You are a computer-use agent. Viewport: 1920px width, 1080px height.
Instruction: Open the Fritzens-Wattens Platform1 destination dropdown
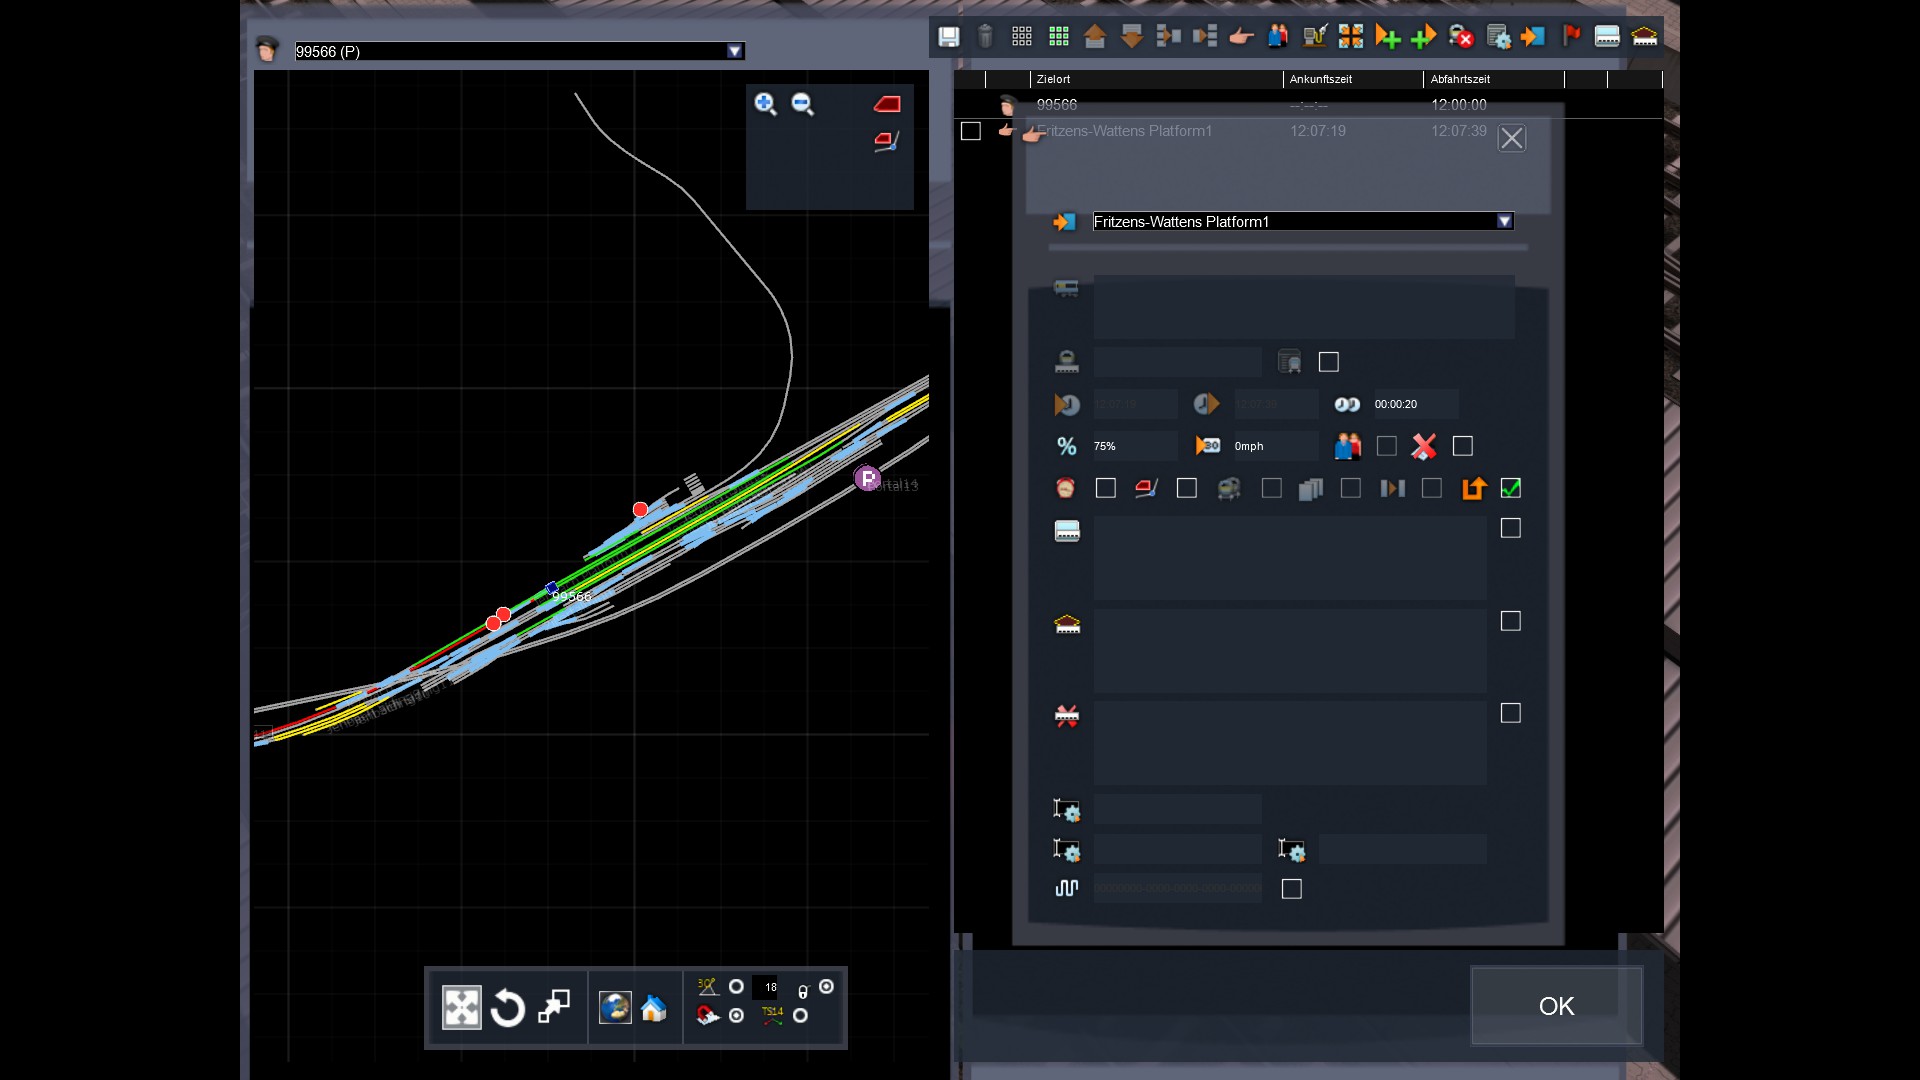(1505, 221)
